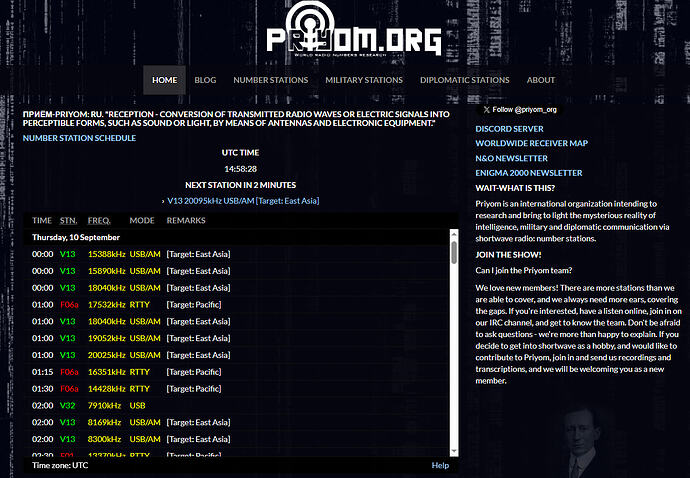
Task: Click the UTC time 14:58:28 display
Action: [240, 169]
